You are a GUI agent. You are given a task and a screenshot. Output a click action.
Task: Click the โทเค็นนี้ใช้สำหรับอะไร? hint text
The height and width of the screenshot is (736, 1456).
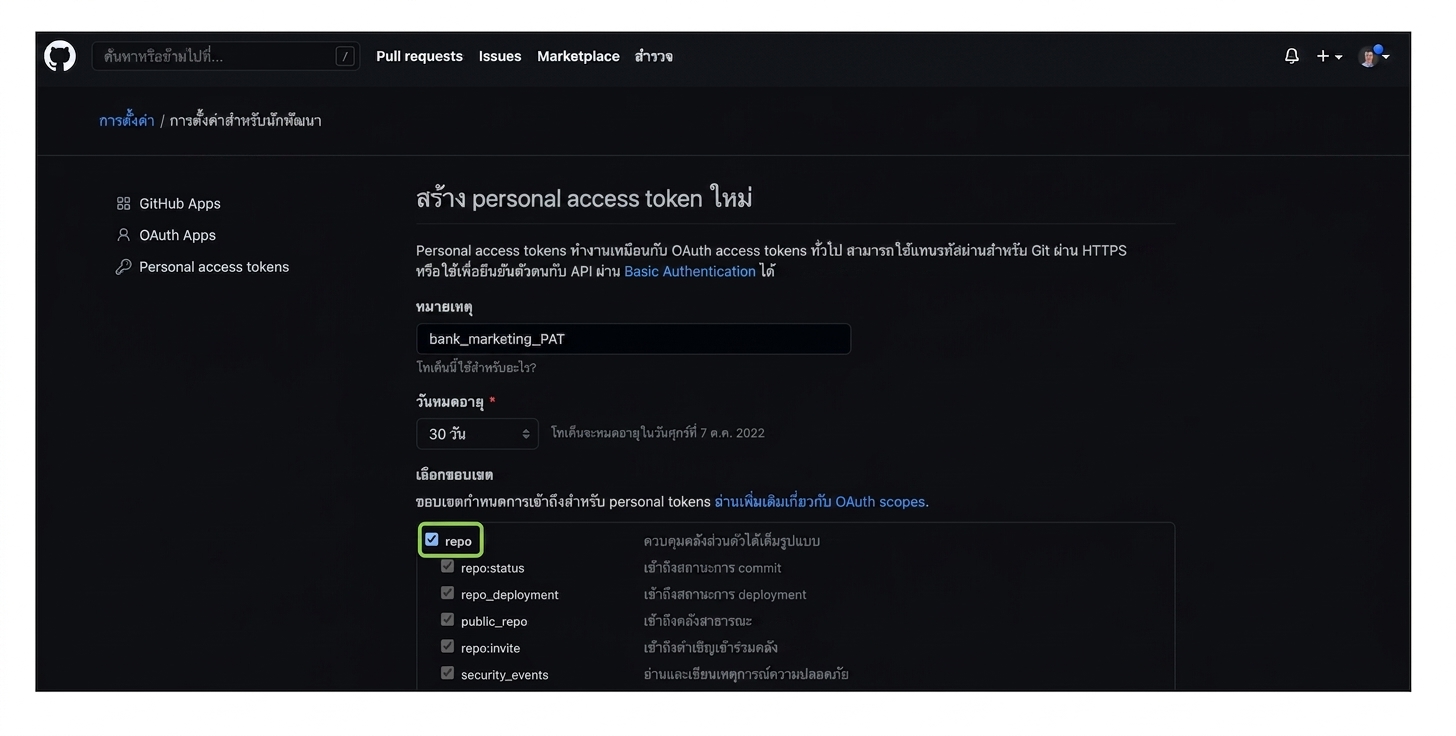[476, 368]
